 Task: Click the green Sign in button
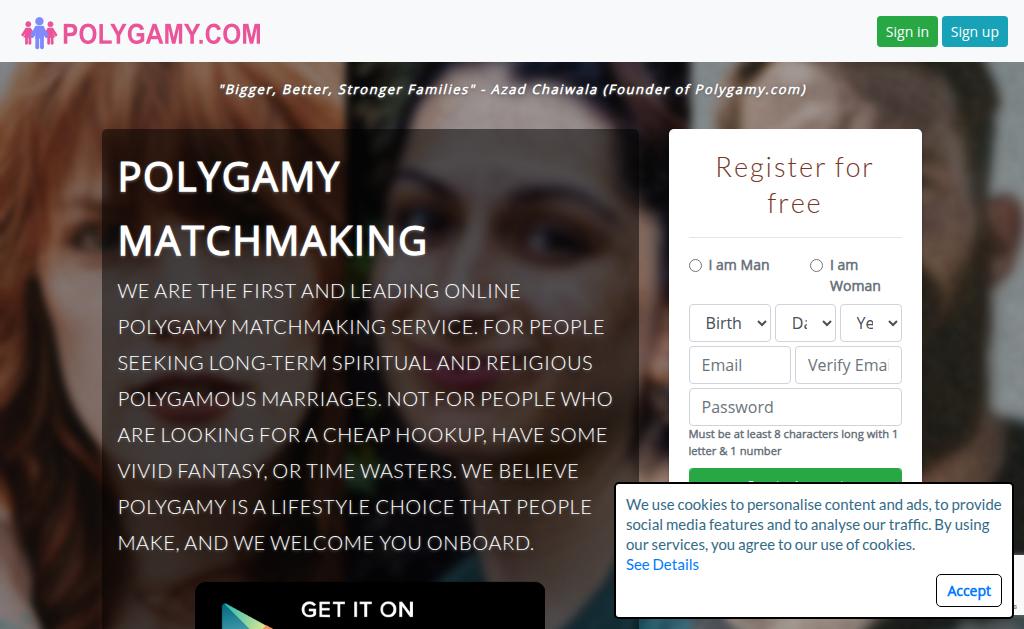coord(907,31)
